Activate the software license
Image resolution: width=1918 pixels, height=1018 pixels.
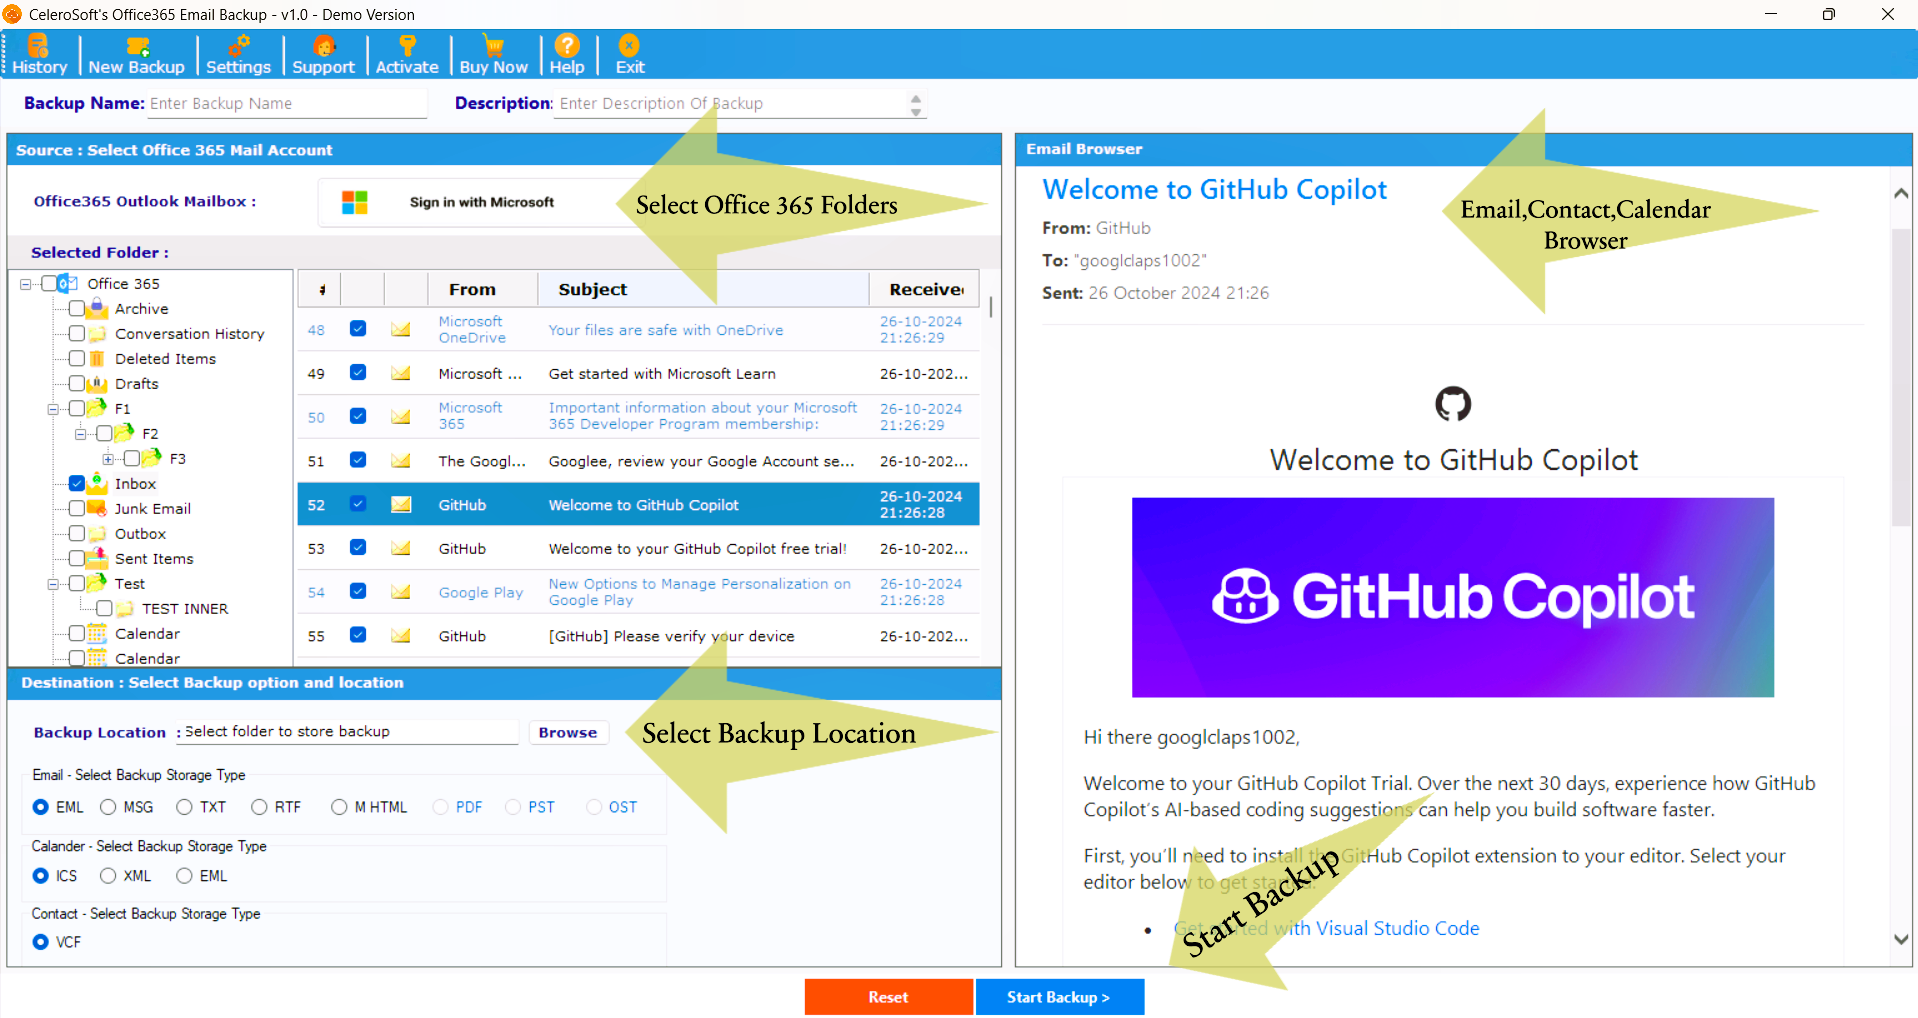pos(407,54)
